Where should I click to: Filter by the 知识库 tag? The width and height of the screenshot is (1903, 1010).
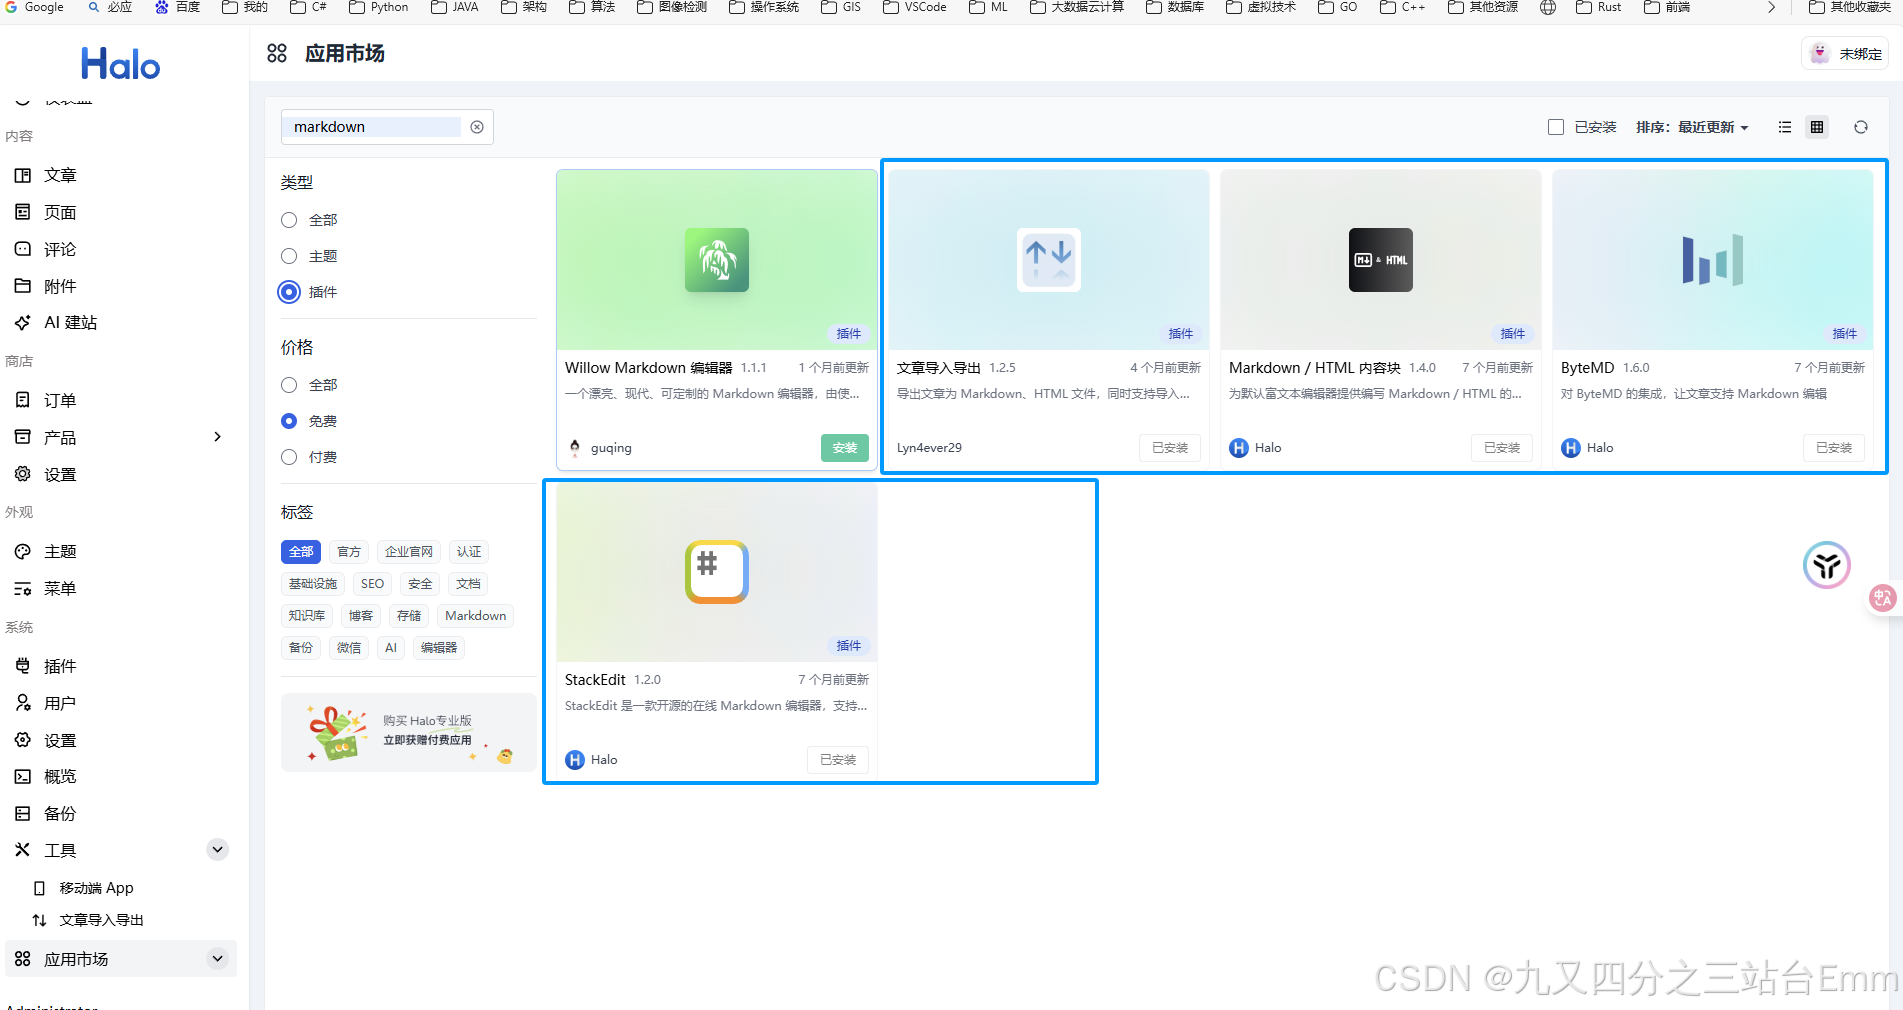click(x=307, y=616)
